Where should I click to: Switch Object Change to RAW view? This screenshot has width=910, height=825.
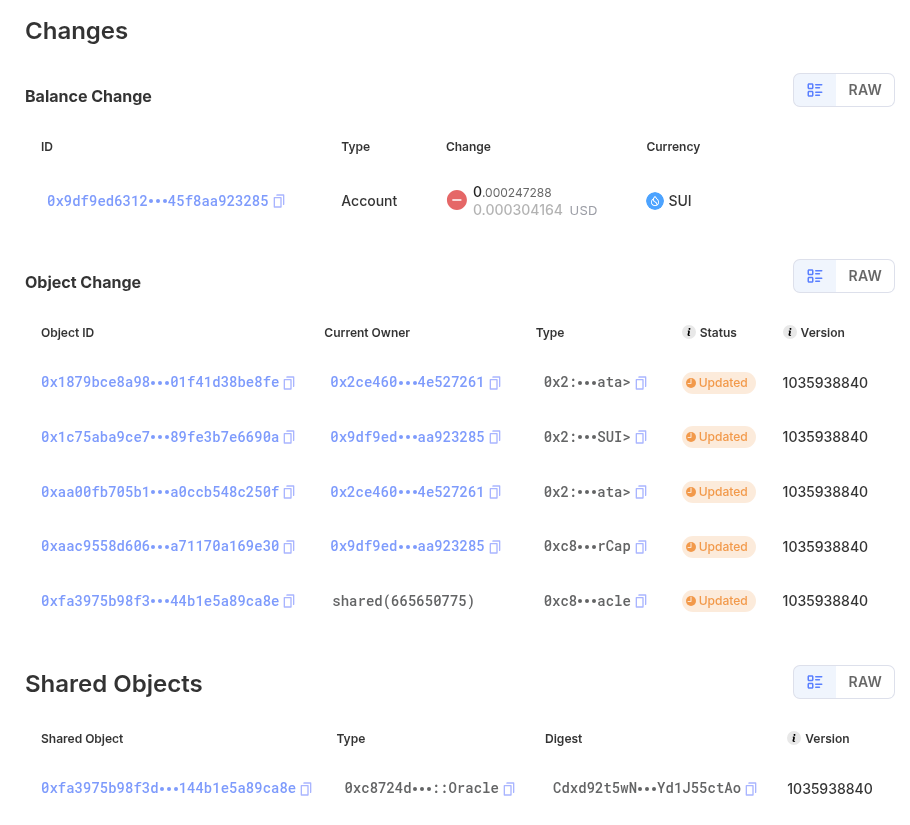865,276
